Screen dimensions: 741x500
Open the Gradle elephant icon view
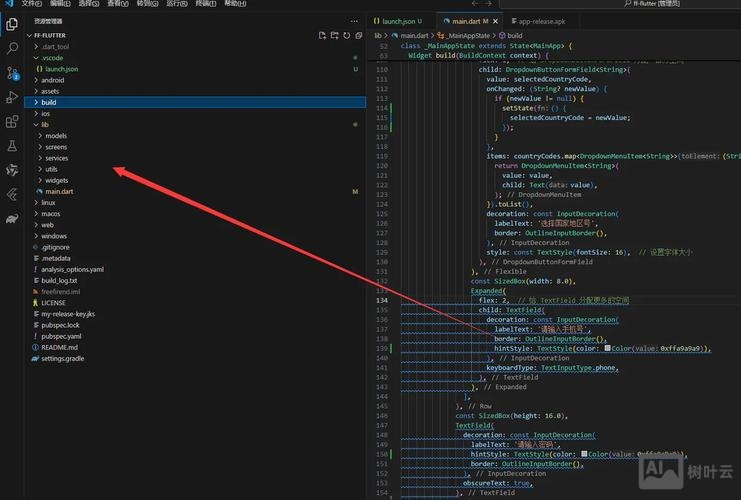(x=12, y=219)
